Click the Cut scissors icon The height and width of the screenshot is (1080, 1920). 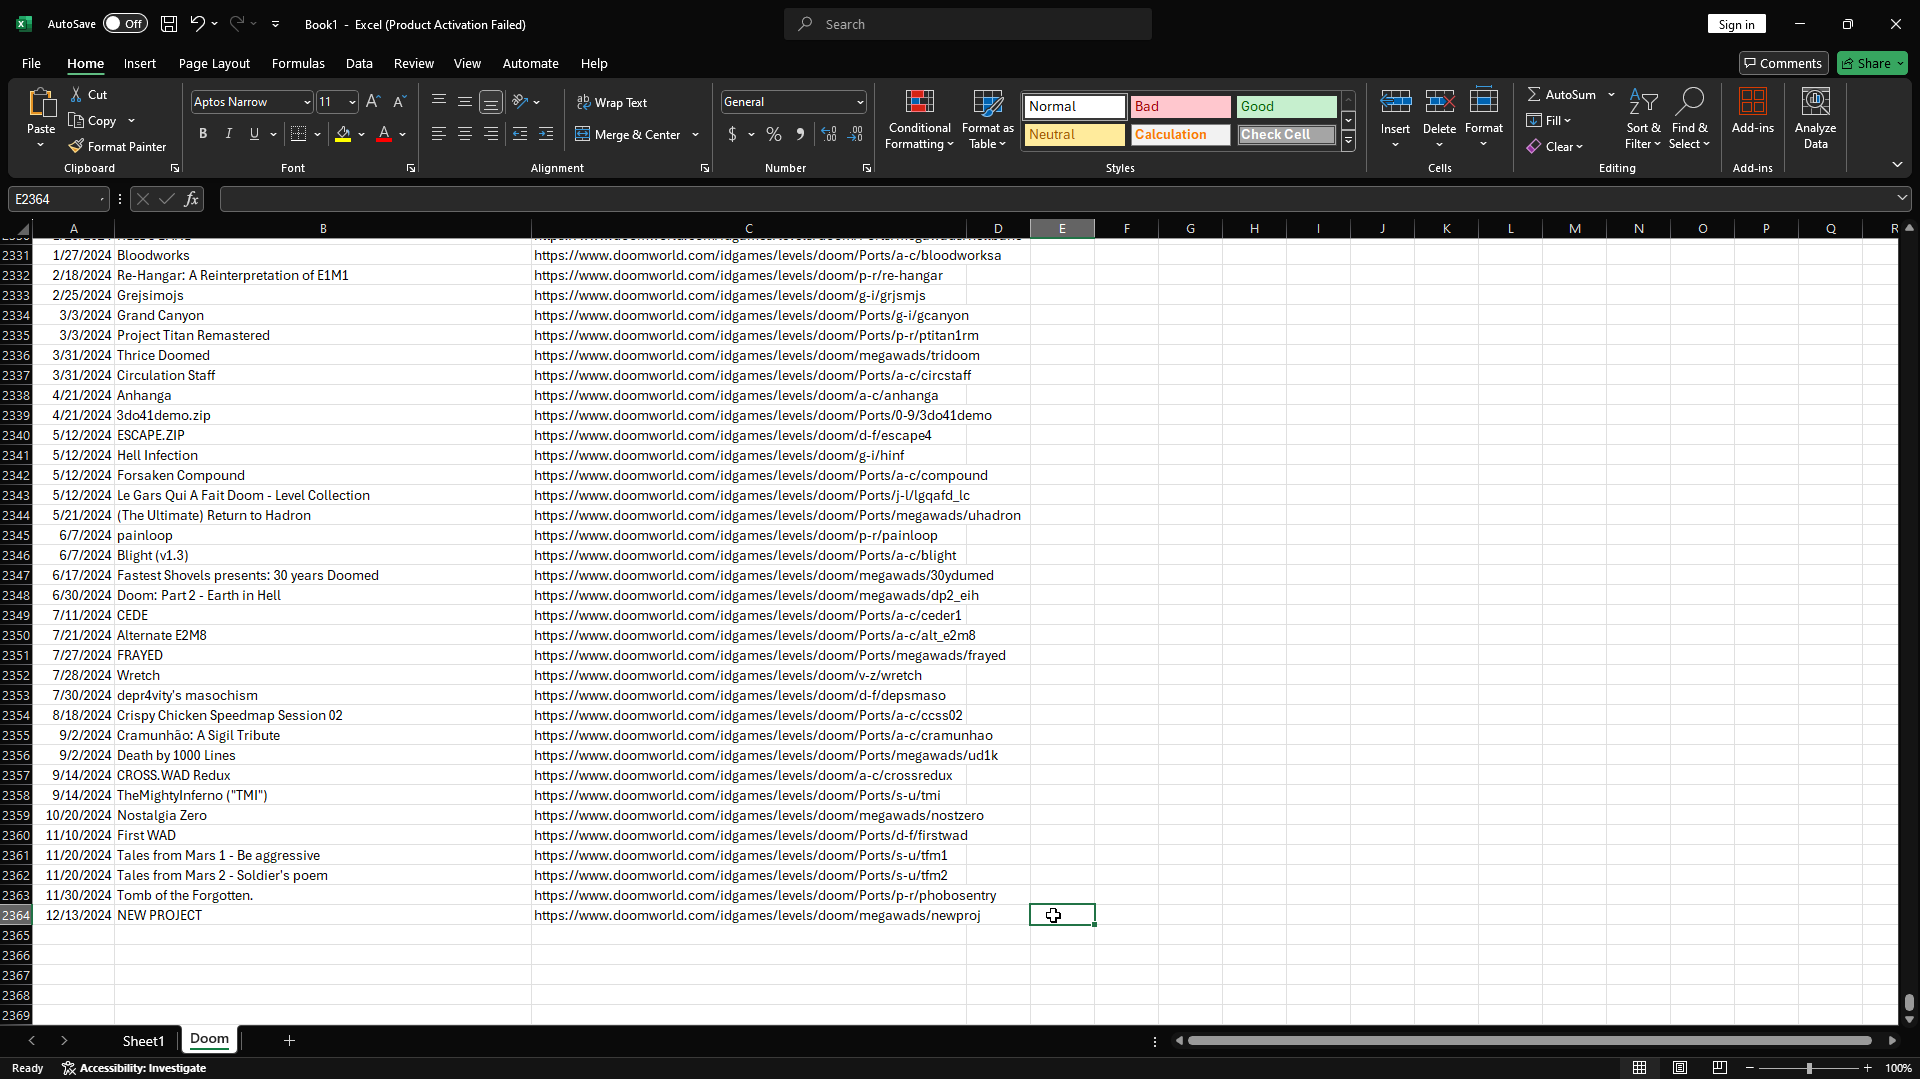click(77, 94)
